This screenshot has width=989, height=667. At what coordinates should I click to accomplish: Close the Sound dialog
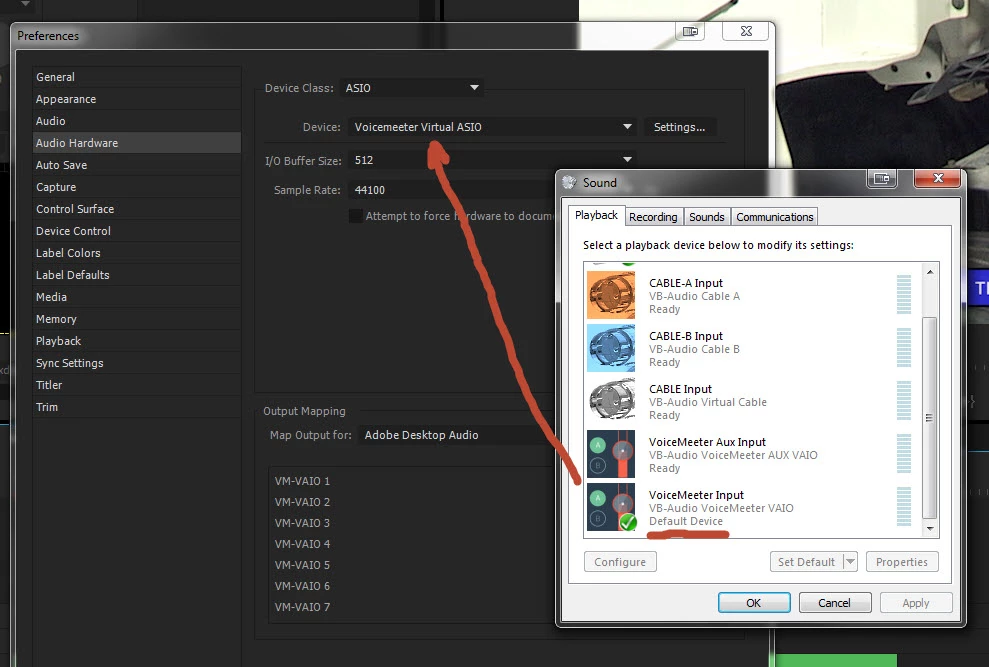[937, 179]
